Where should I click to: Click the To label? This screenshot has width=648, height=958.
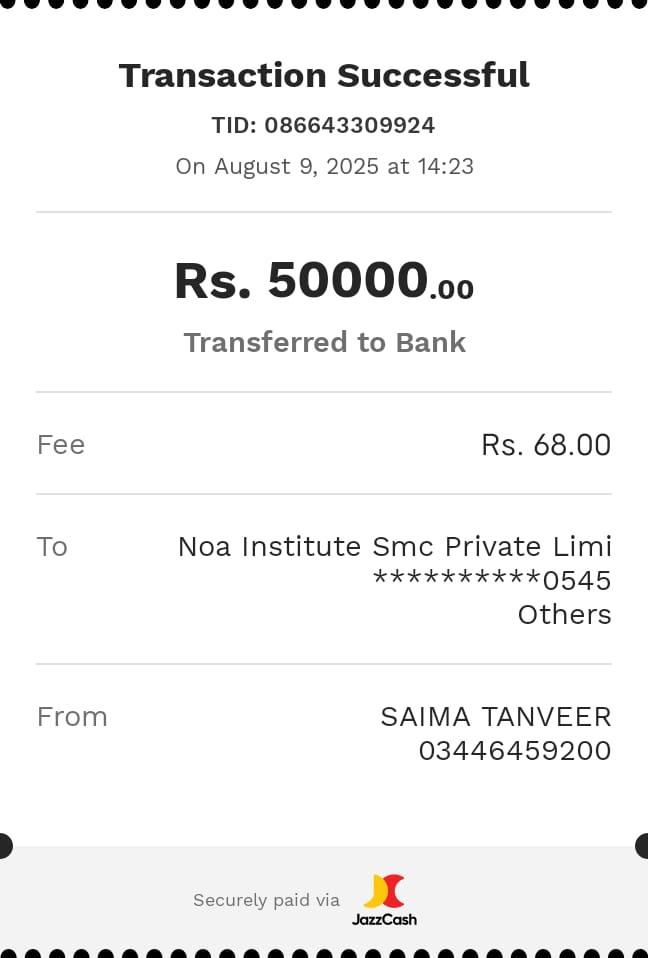coord(52,547)
